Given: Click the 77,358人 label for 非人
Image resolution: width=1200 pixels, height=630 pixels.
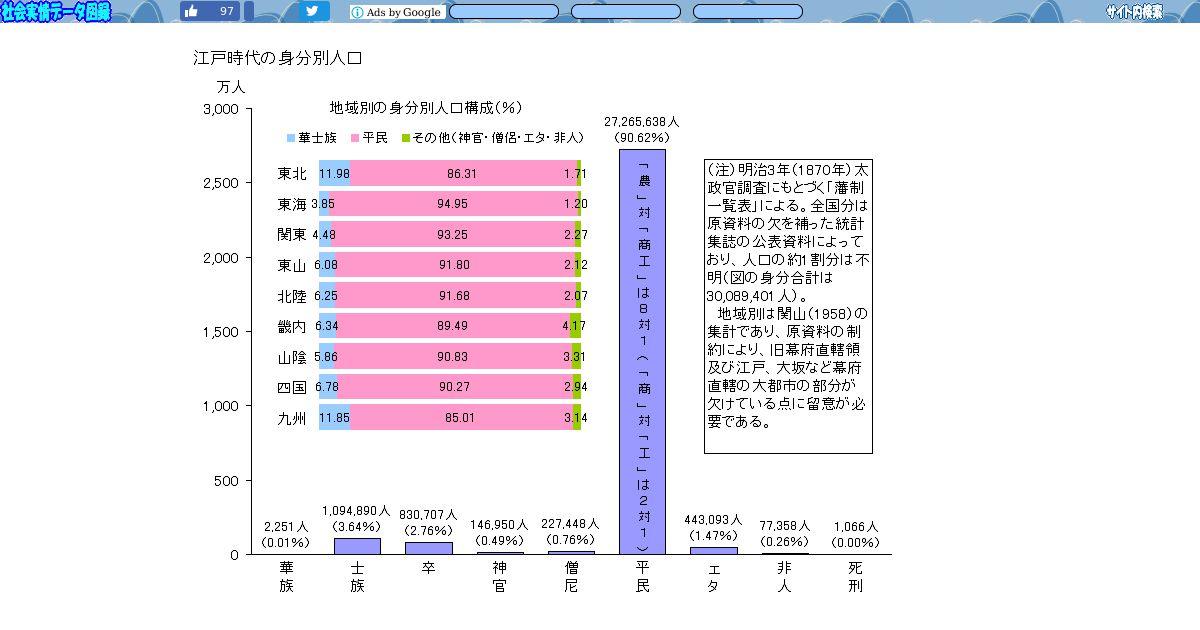Looking at the screenshot, I should [x=785, y=526].
